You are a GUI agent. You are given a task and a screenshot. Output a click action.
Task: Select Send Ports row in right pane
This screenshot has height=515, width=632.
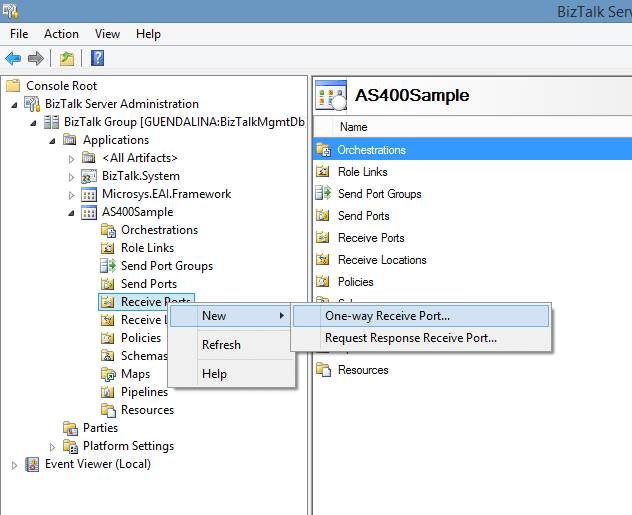472,216
